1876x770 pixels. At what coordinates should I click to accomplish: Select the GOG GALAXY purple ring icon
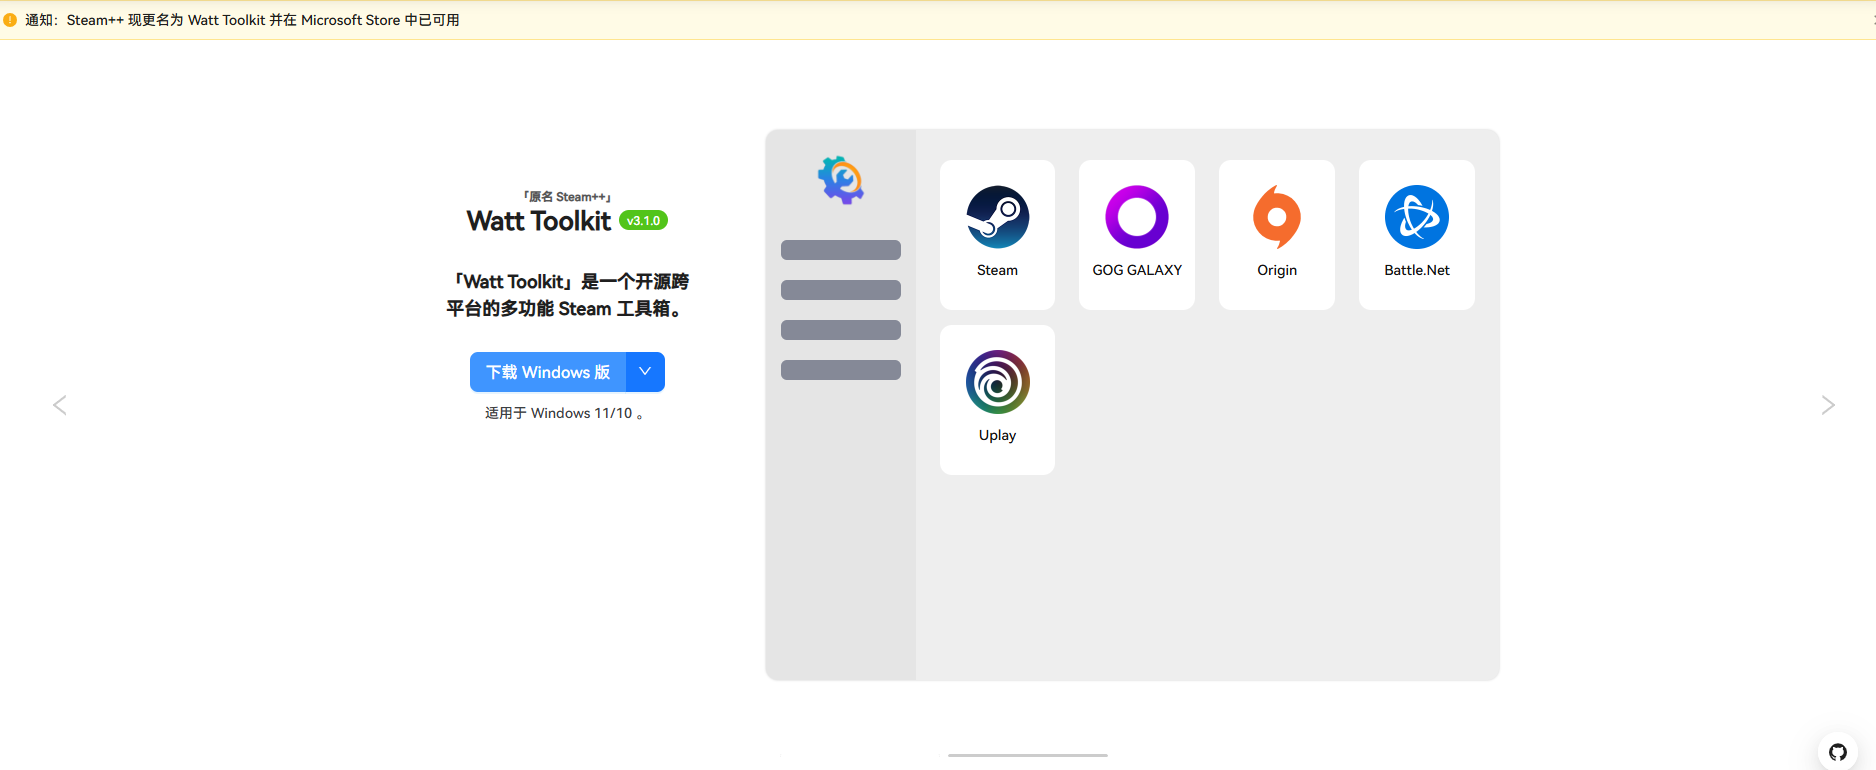[1136, 217]
